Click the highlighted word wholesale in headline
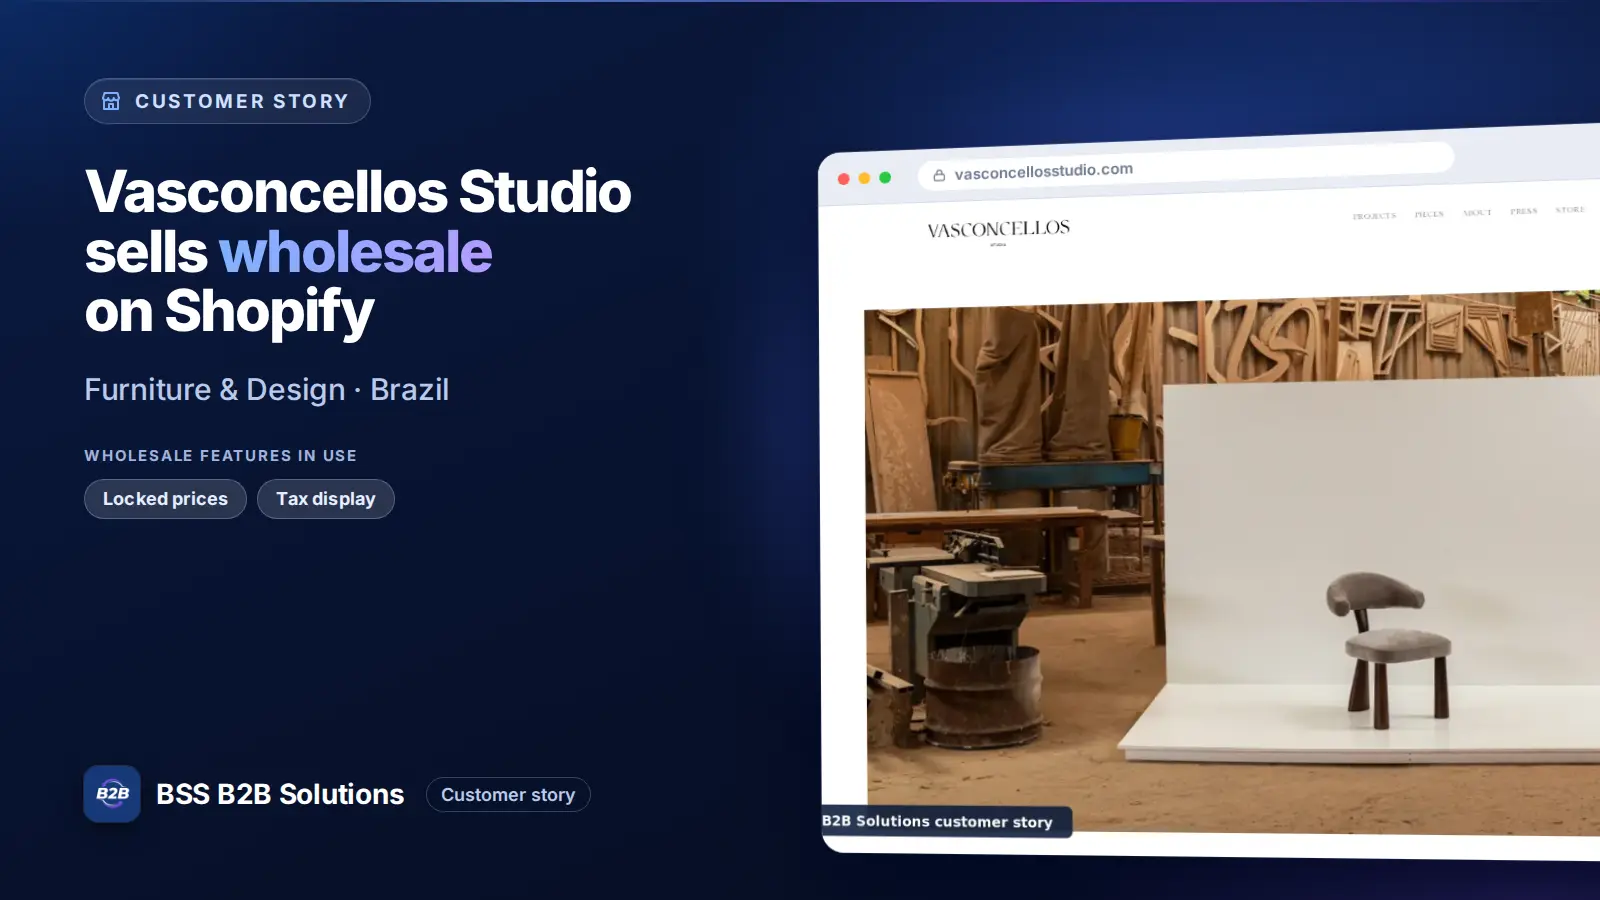The height and width of the screenshot is (900, 1600). tap(356, 252)
